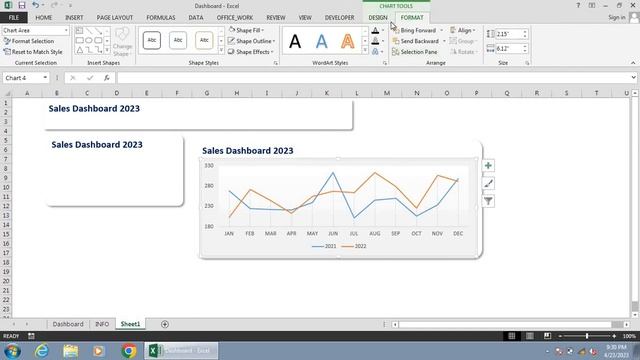Switch to Page Layout view
The height and width of the screenshot is (360, 640).
529,336
